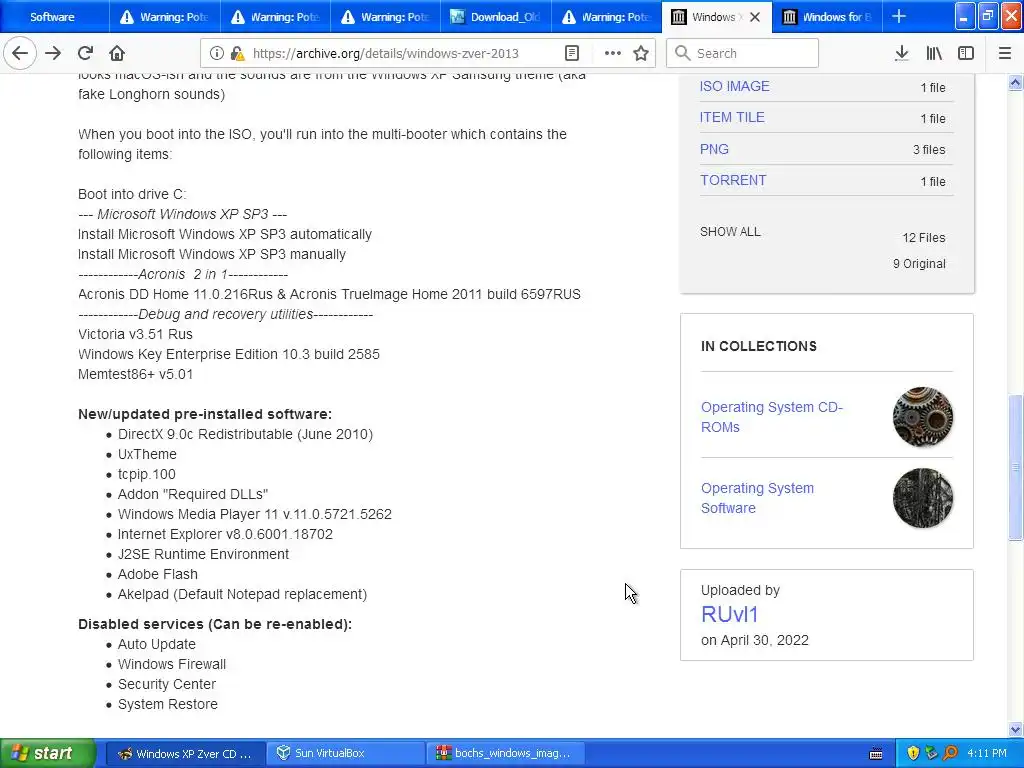Click the green arrow hardware tray icon
This screenshot has width=1024, height=768.
tap(931, 754)
